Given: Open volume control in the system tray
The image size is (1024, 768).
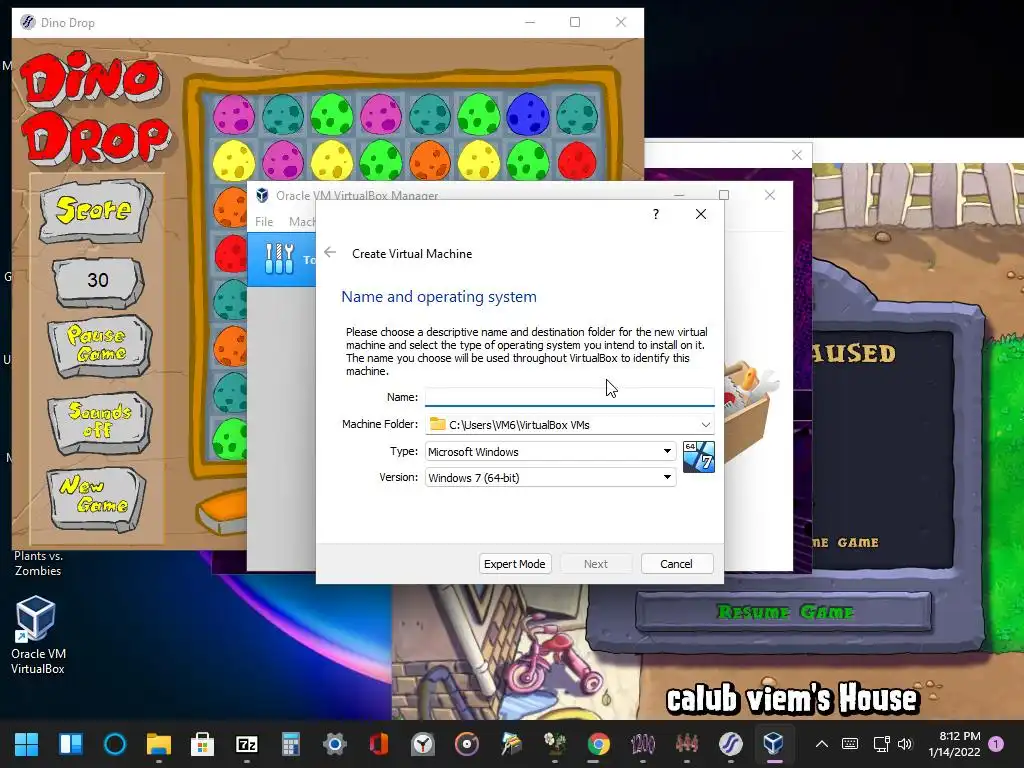Looking at the screenshot, I should pyautogui.click(x=904, y=744).
